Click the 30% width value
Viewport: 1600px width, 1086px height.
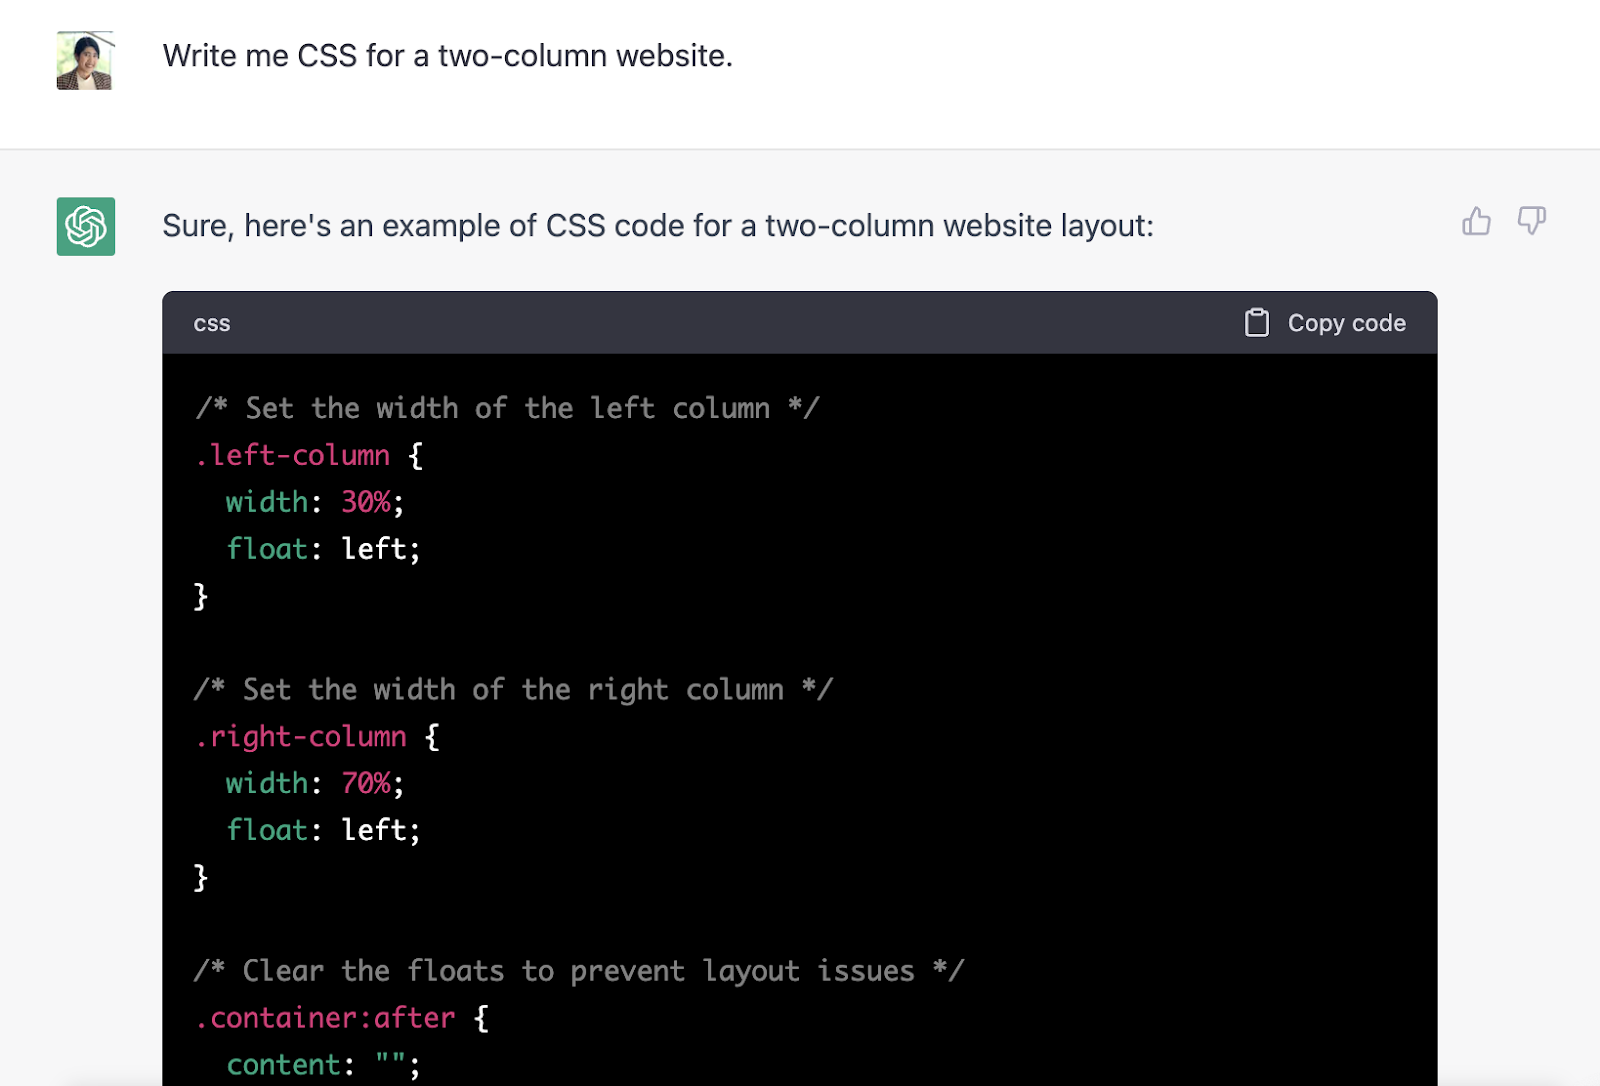(366, 502)
